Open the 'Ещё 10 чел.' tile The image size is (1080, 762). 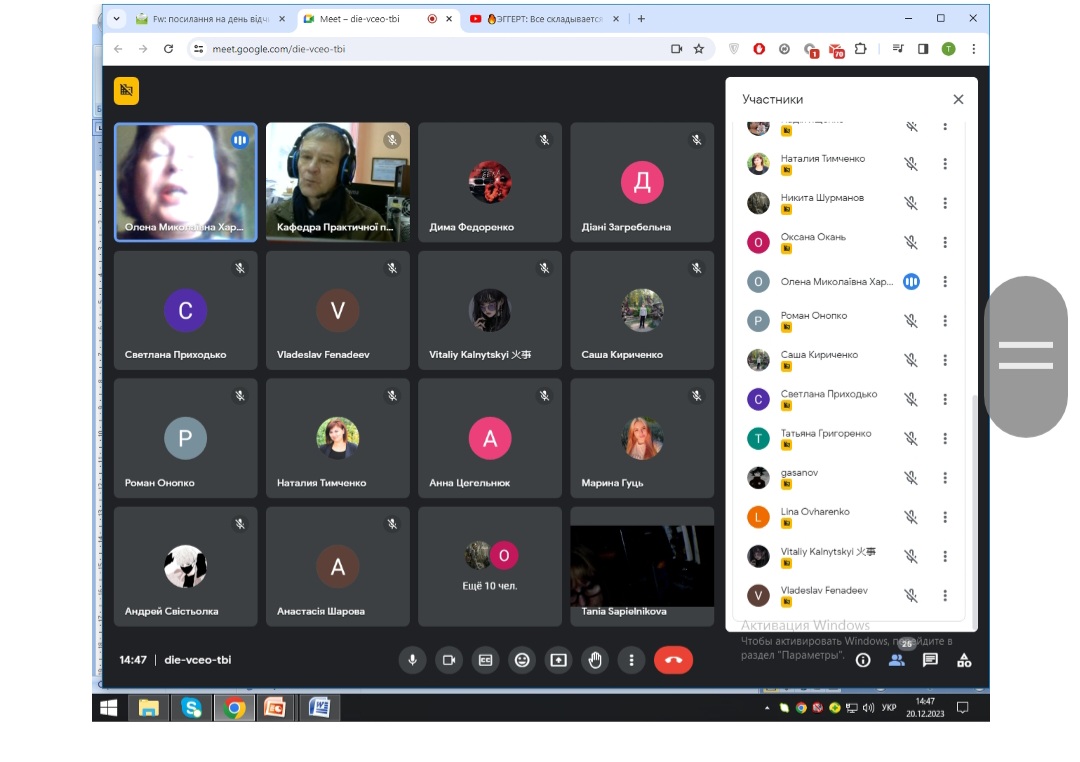490,566
